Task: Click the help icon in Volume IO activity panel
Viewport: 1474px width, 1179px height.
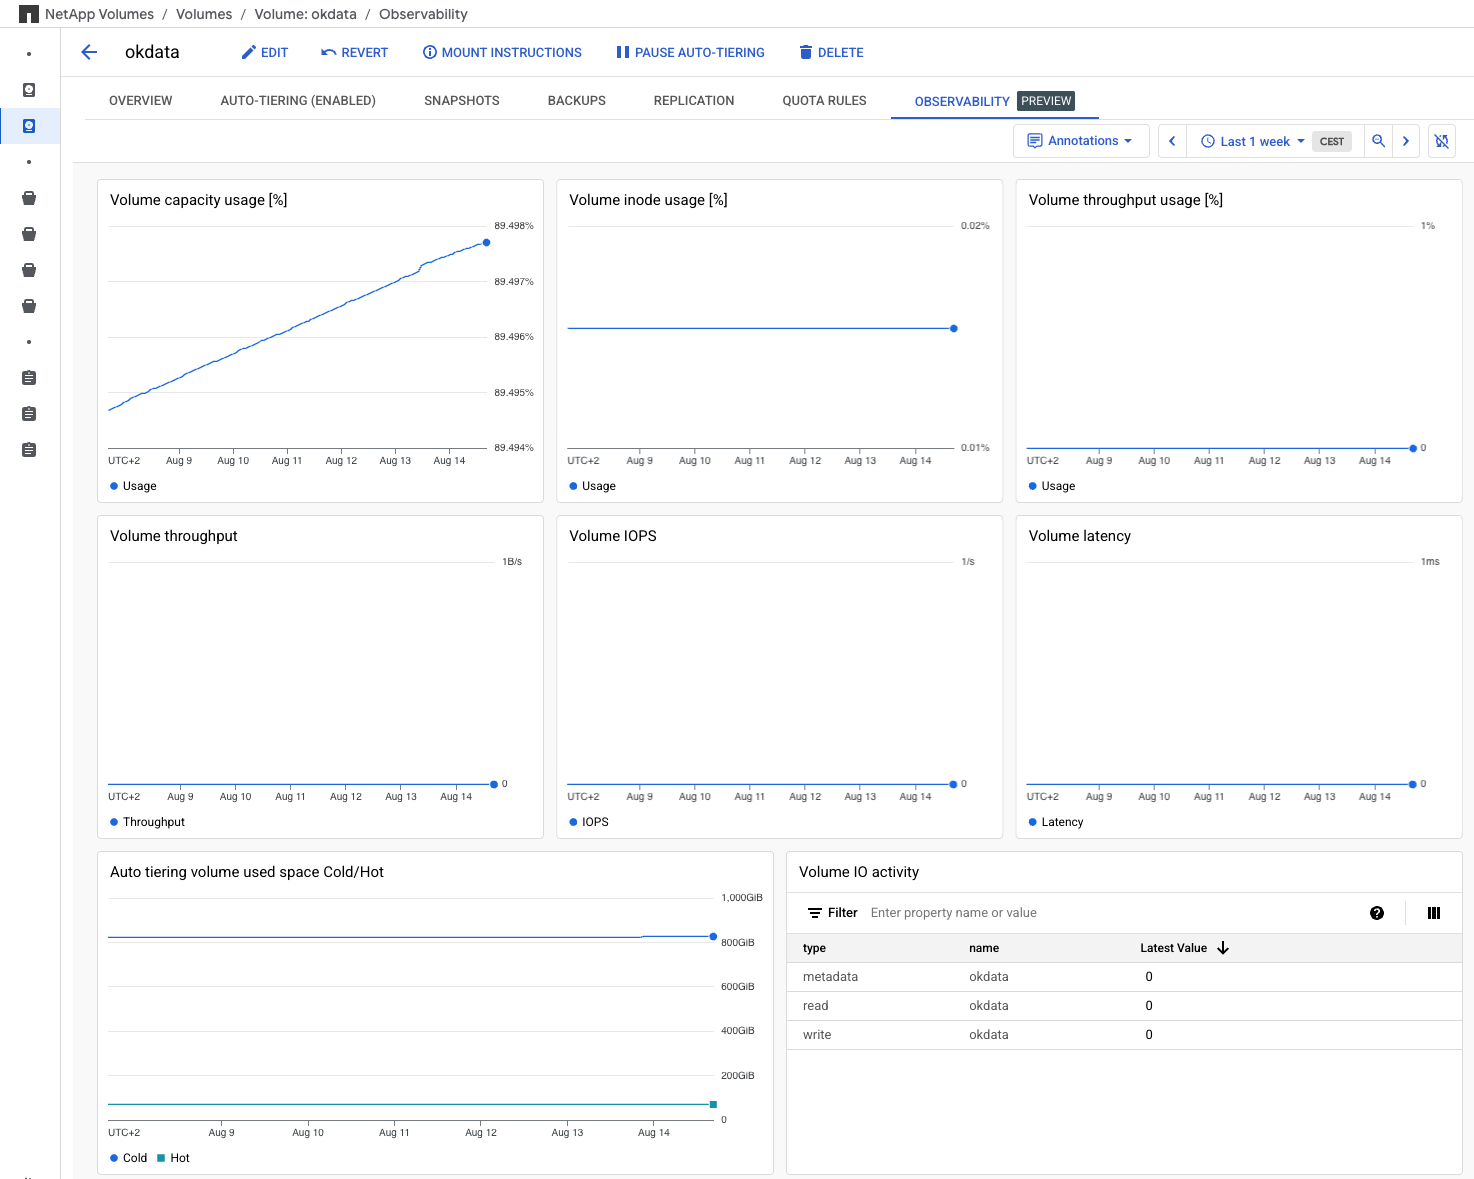Action: coord(1377,913)
